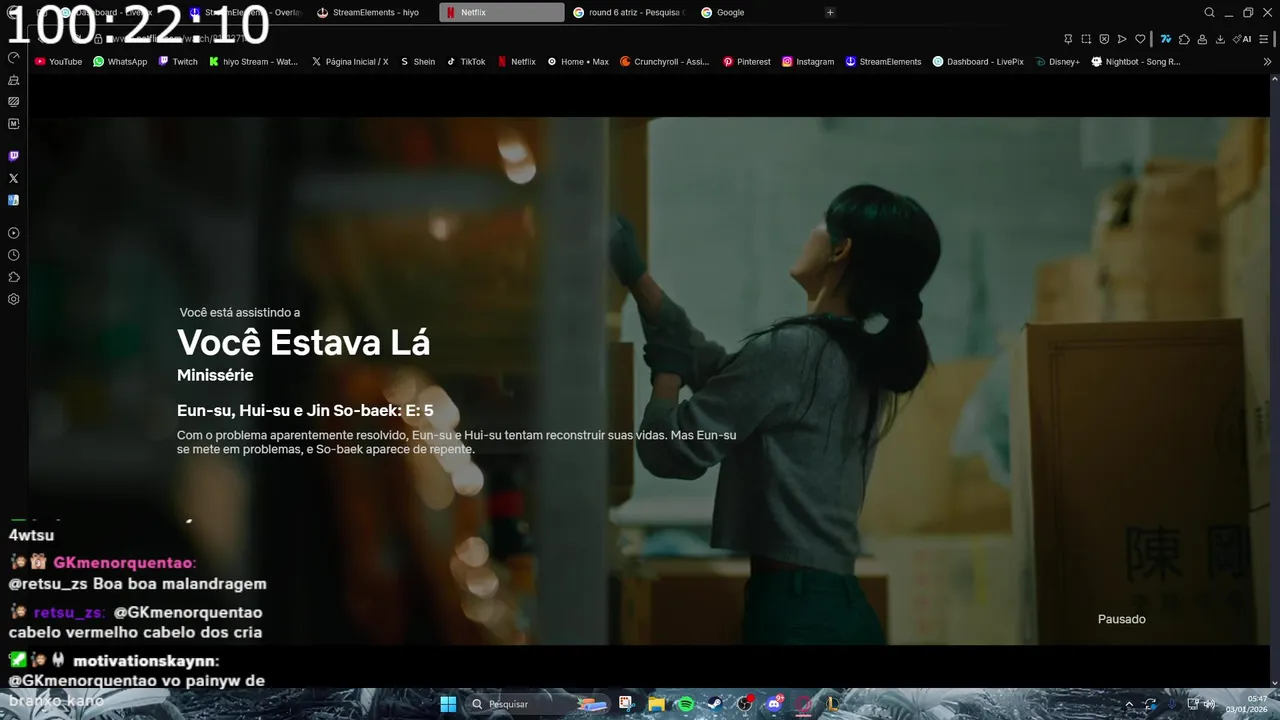This screenshot has width=1280, height=720.
Task: Open Windows Start menu
Action: click(x=447, y=704)
